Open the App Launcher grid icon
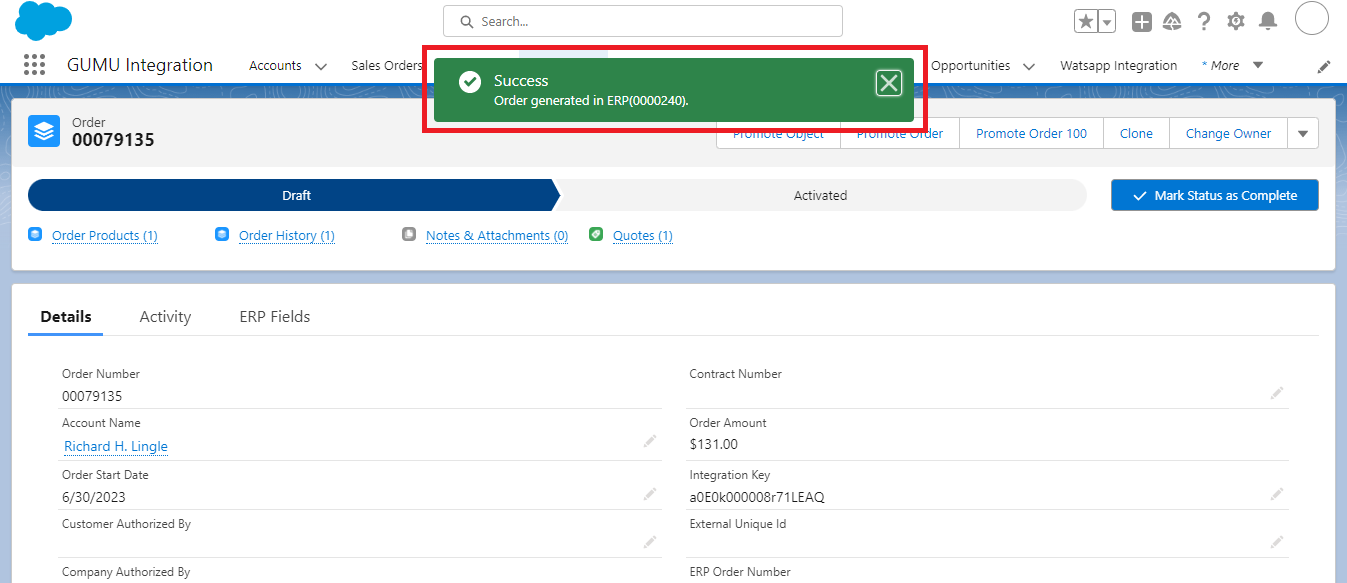Screen dimensions: 1347x583 tap(34, 65)
